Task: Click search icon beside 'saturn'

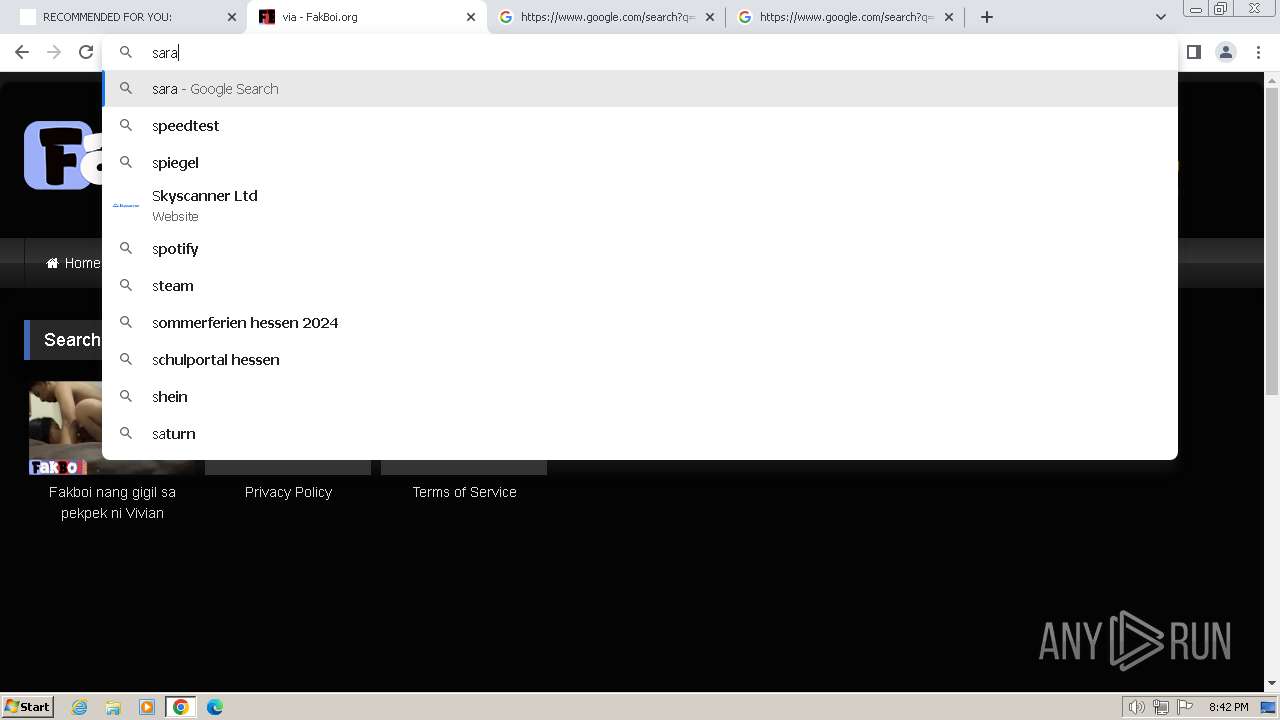Action: click(126, 433)
